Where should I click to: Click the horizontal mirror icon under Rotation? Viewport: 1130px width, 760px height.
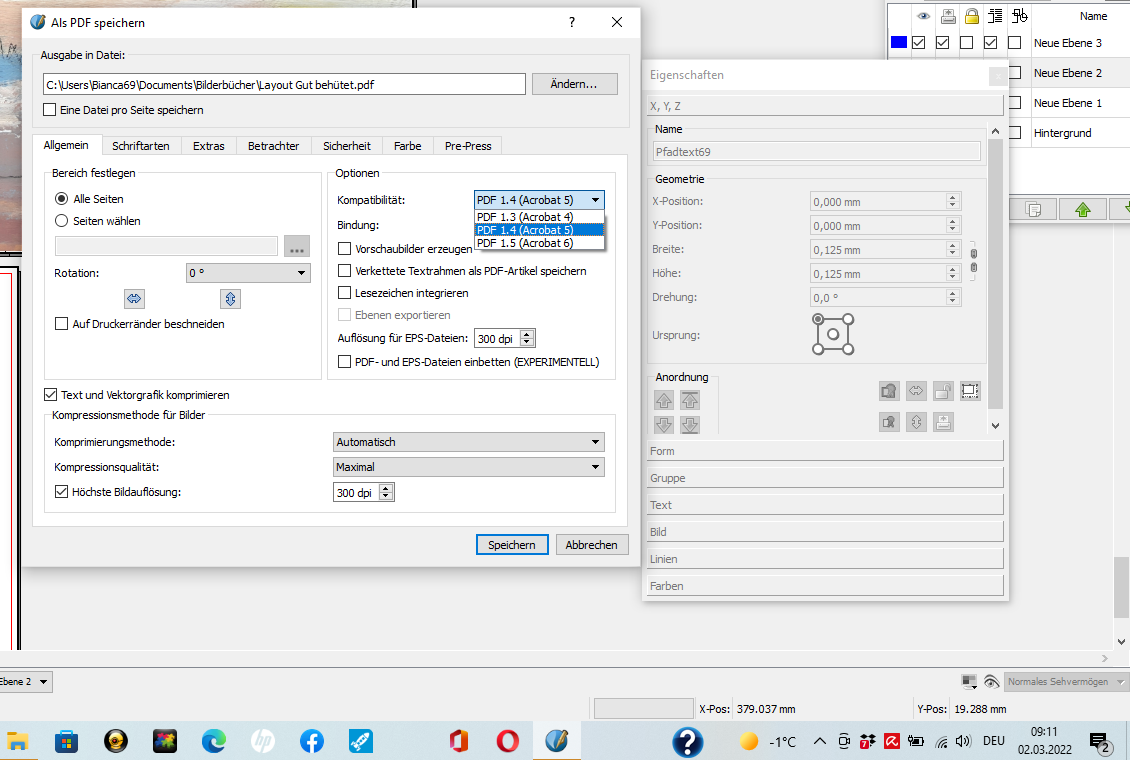tap(135, 298)
